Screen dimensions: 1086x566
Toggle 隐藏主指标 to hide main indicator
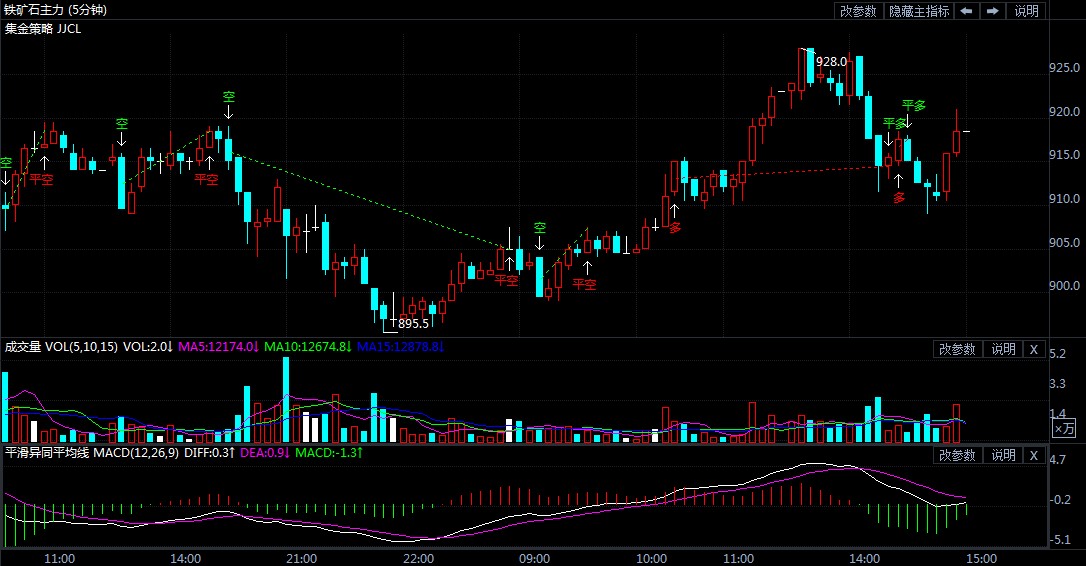point(919,11)
